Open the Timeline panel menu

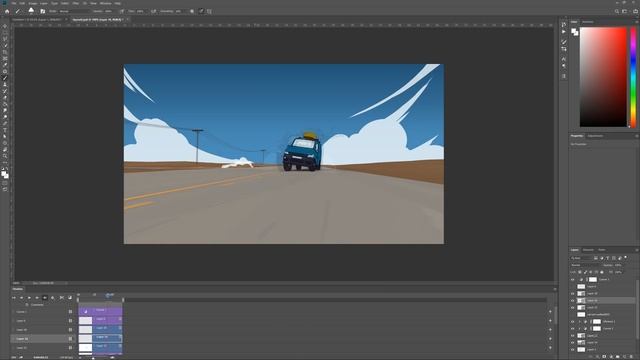(555, 289)
